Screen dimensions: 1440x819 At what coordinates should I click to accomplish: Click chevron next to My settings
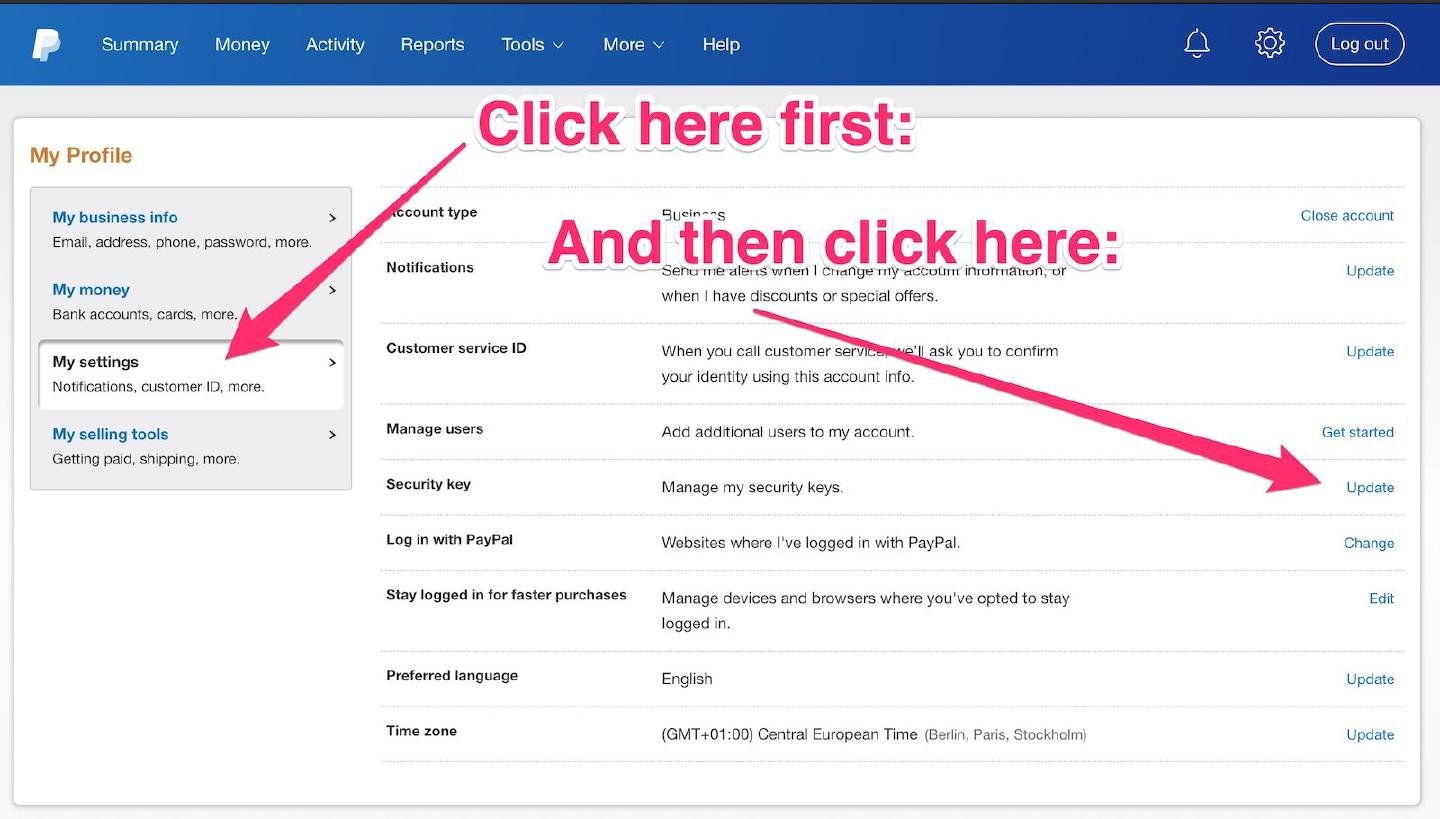tap(333, 362)
